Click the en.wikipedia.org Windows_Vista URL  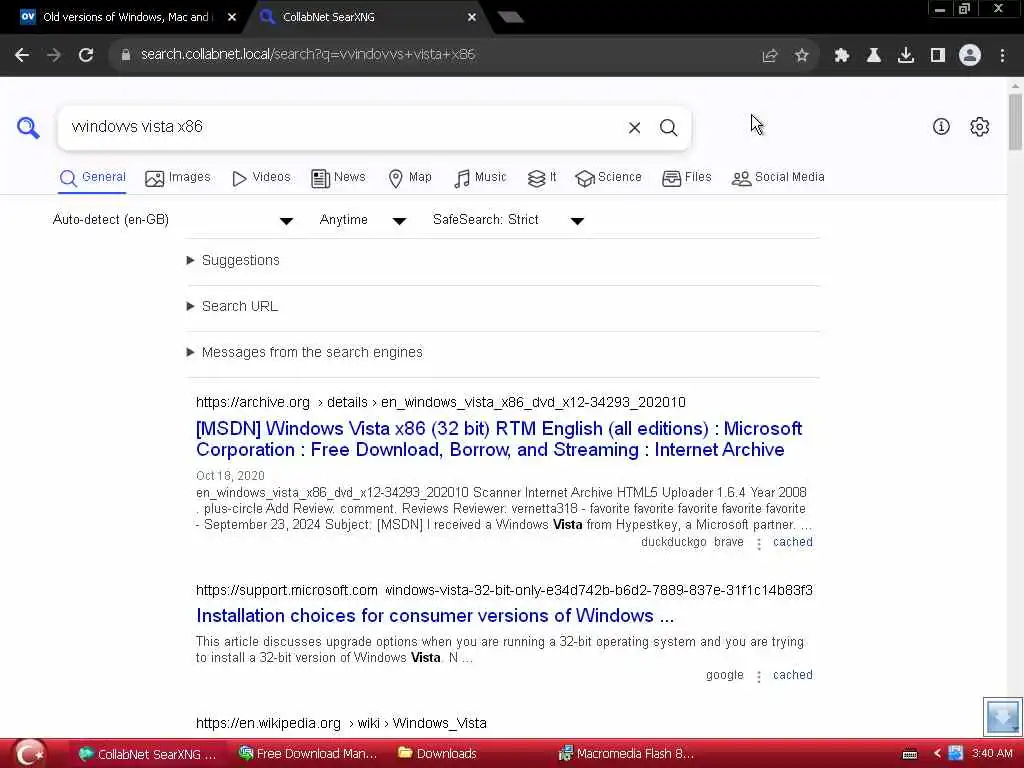(341, 724)
